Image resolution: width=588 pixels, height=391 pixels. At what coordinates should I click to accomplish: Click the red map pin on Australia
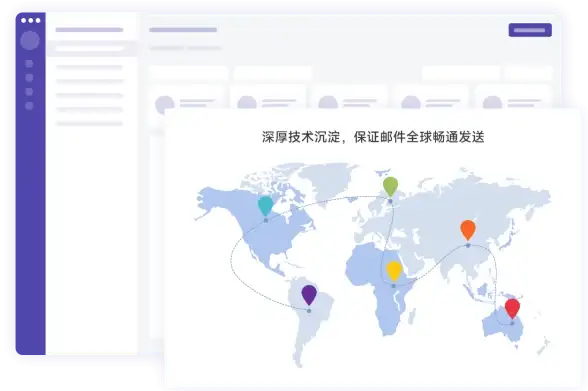[x=512, y=309]
